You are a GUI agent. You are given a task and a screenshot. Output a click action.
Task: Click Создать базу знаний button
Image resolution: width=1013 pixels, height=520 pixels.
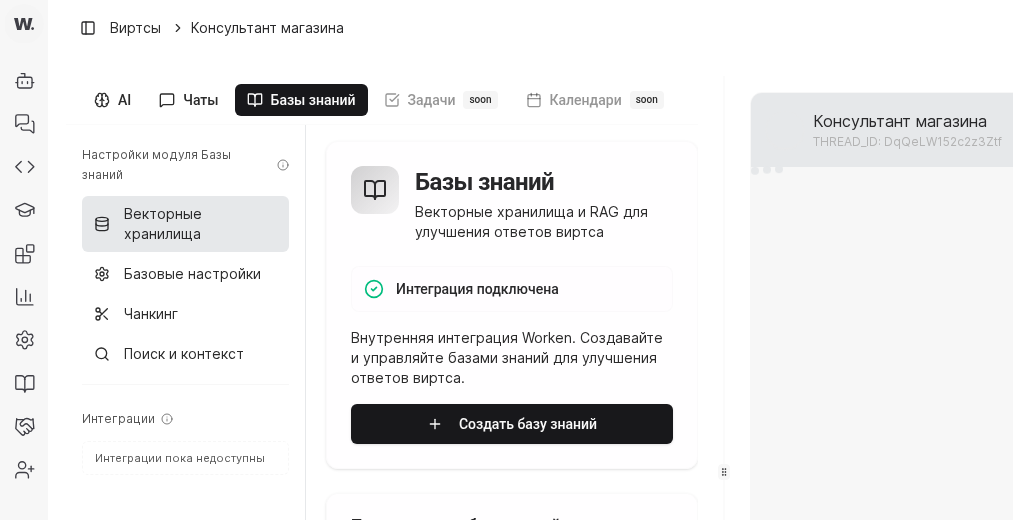pos(512,424)
